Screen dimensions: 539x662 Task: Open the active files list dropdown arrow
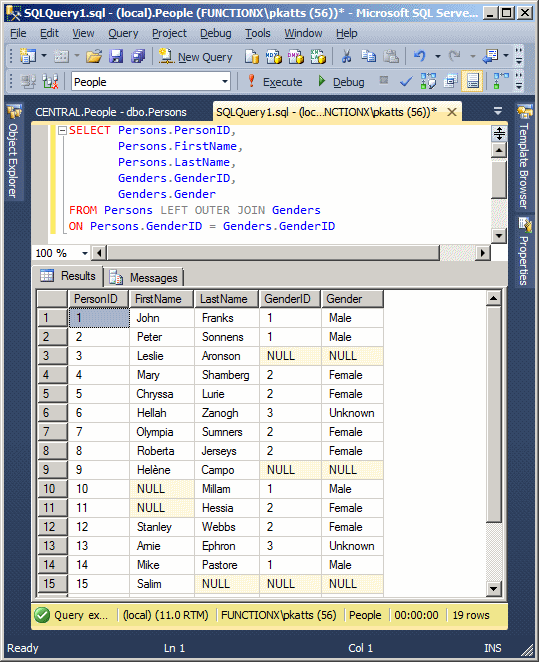[498, 112]
